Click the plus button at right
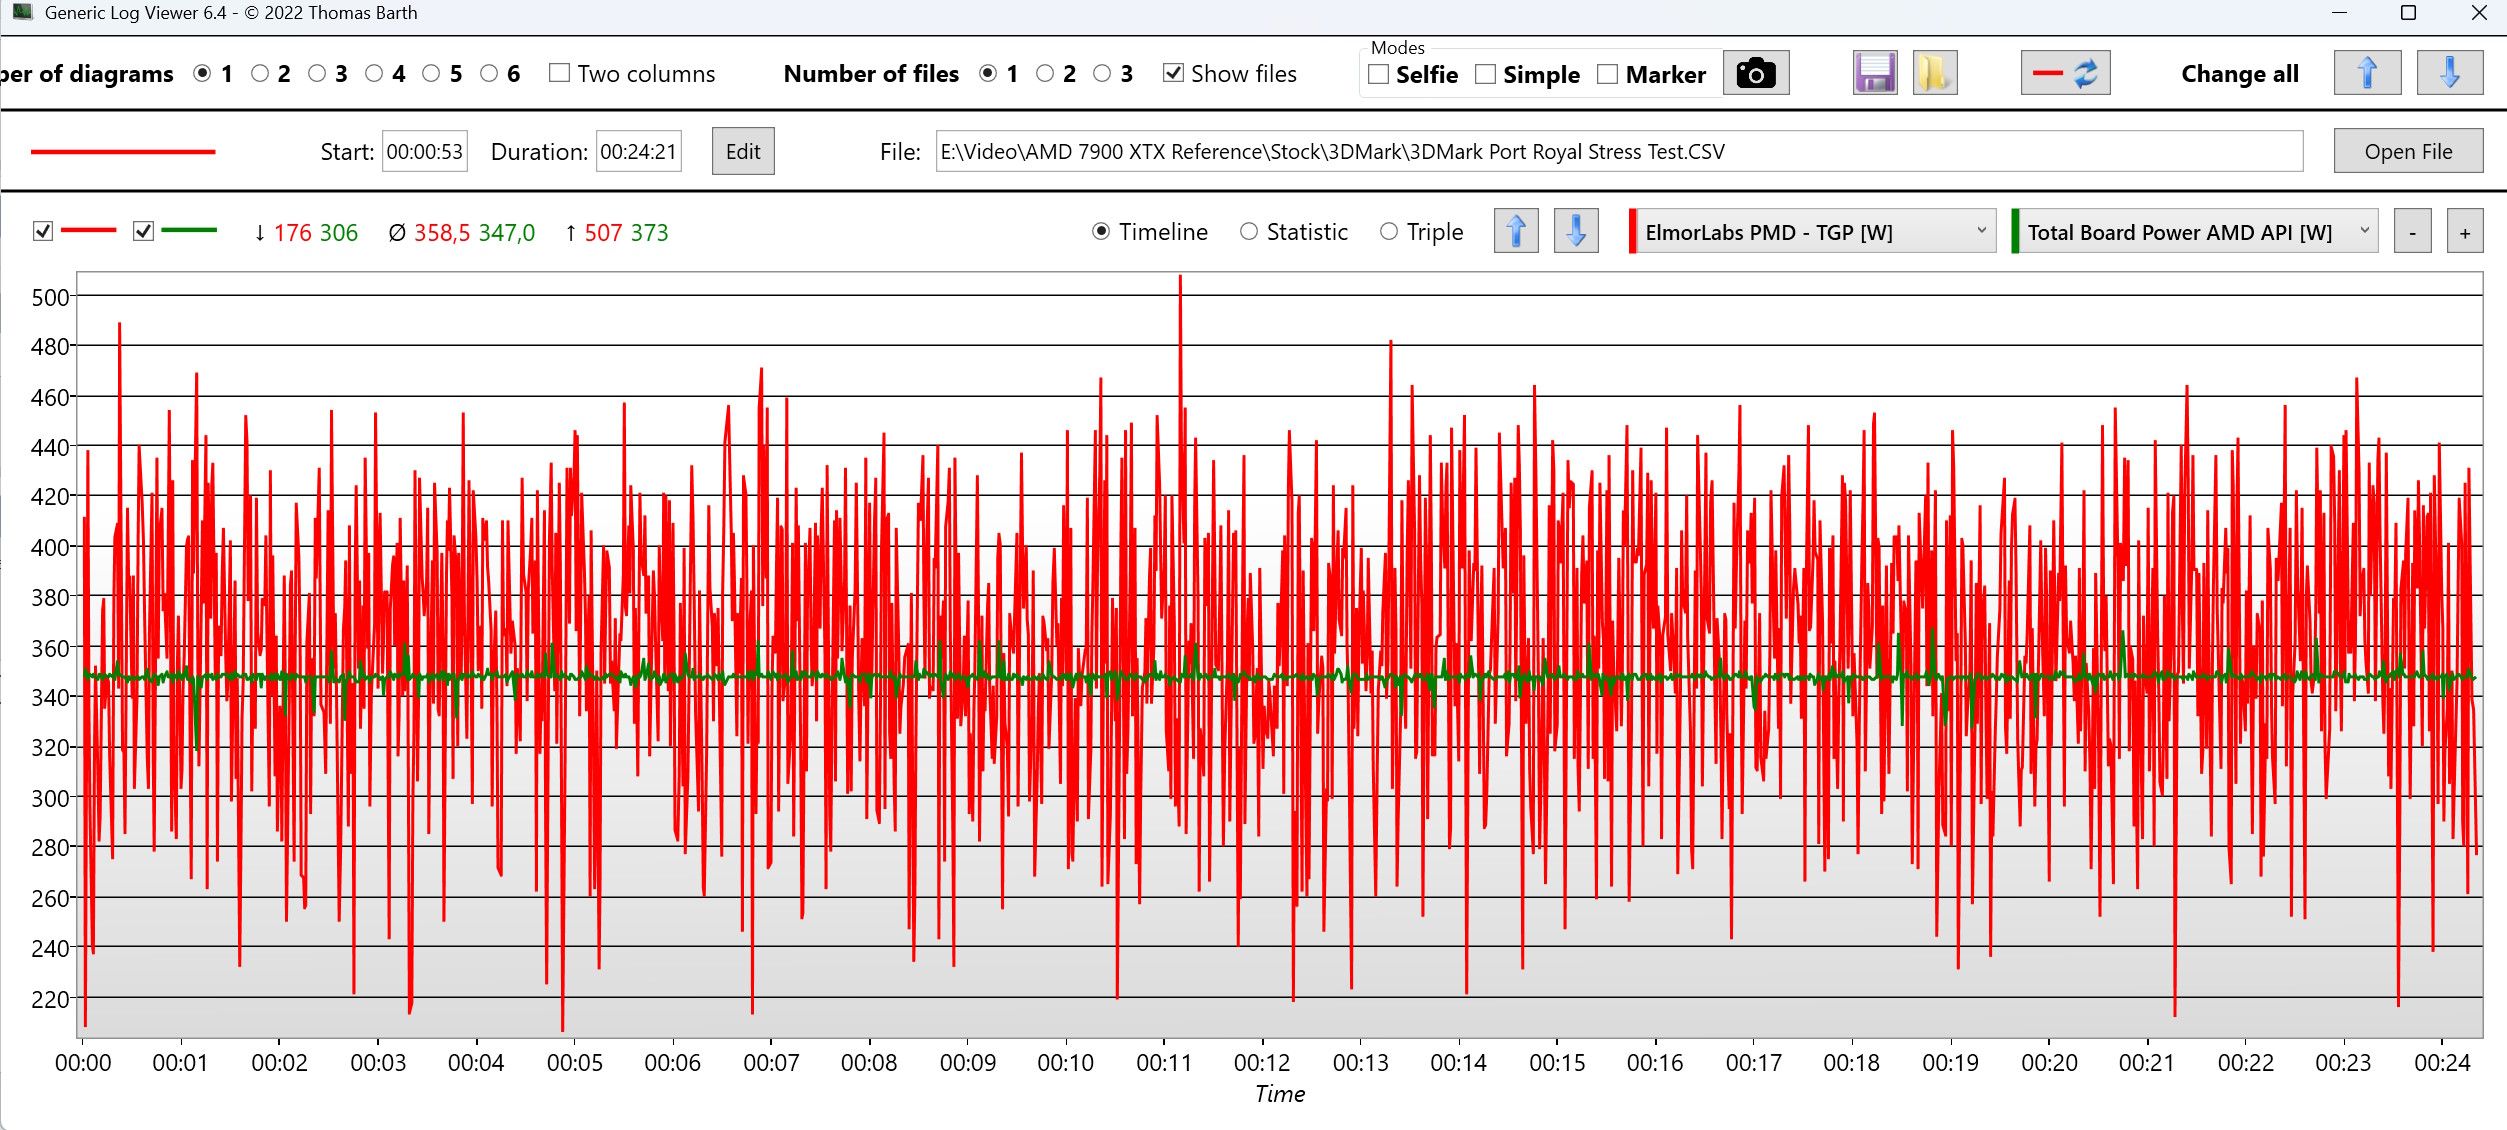 2464,233
